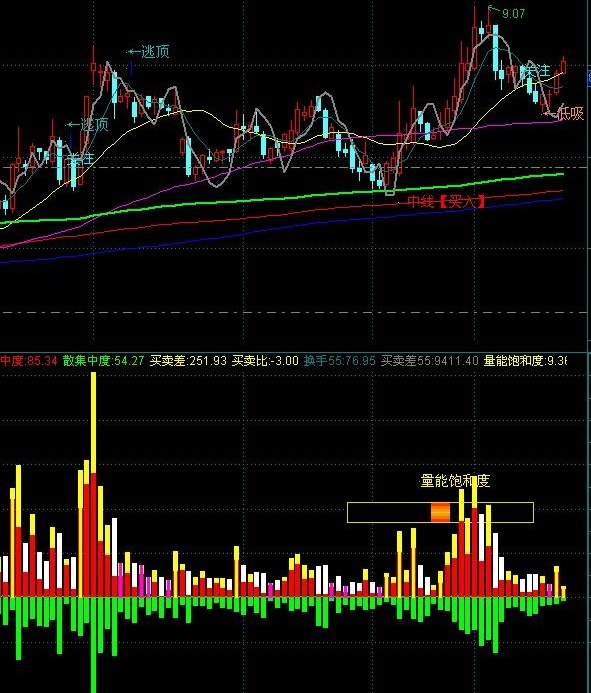Screen dimensions: 591x693
Task: Select the last red candlestick on the chart
Action: point(564,66)
